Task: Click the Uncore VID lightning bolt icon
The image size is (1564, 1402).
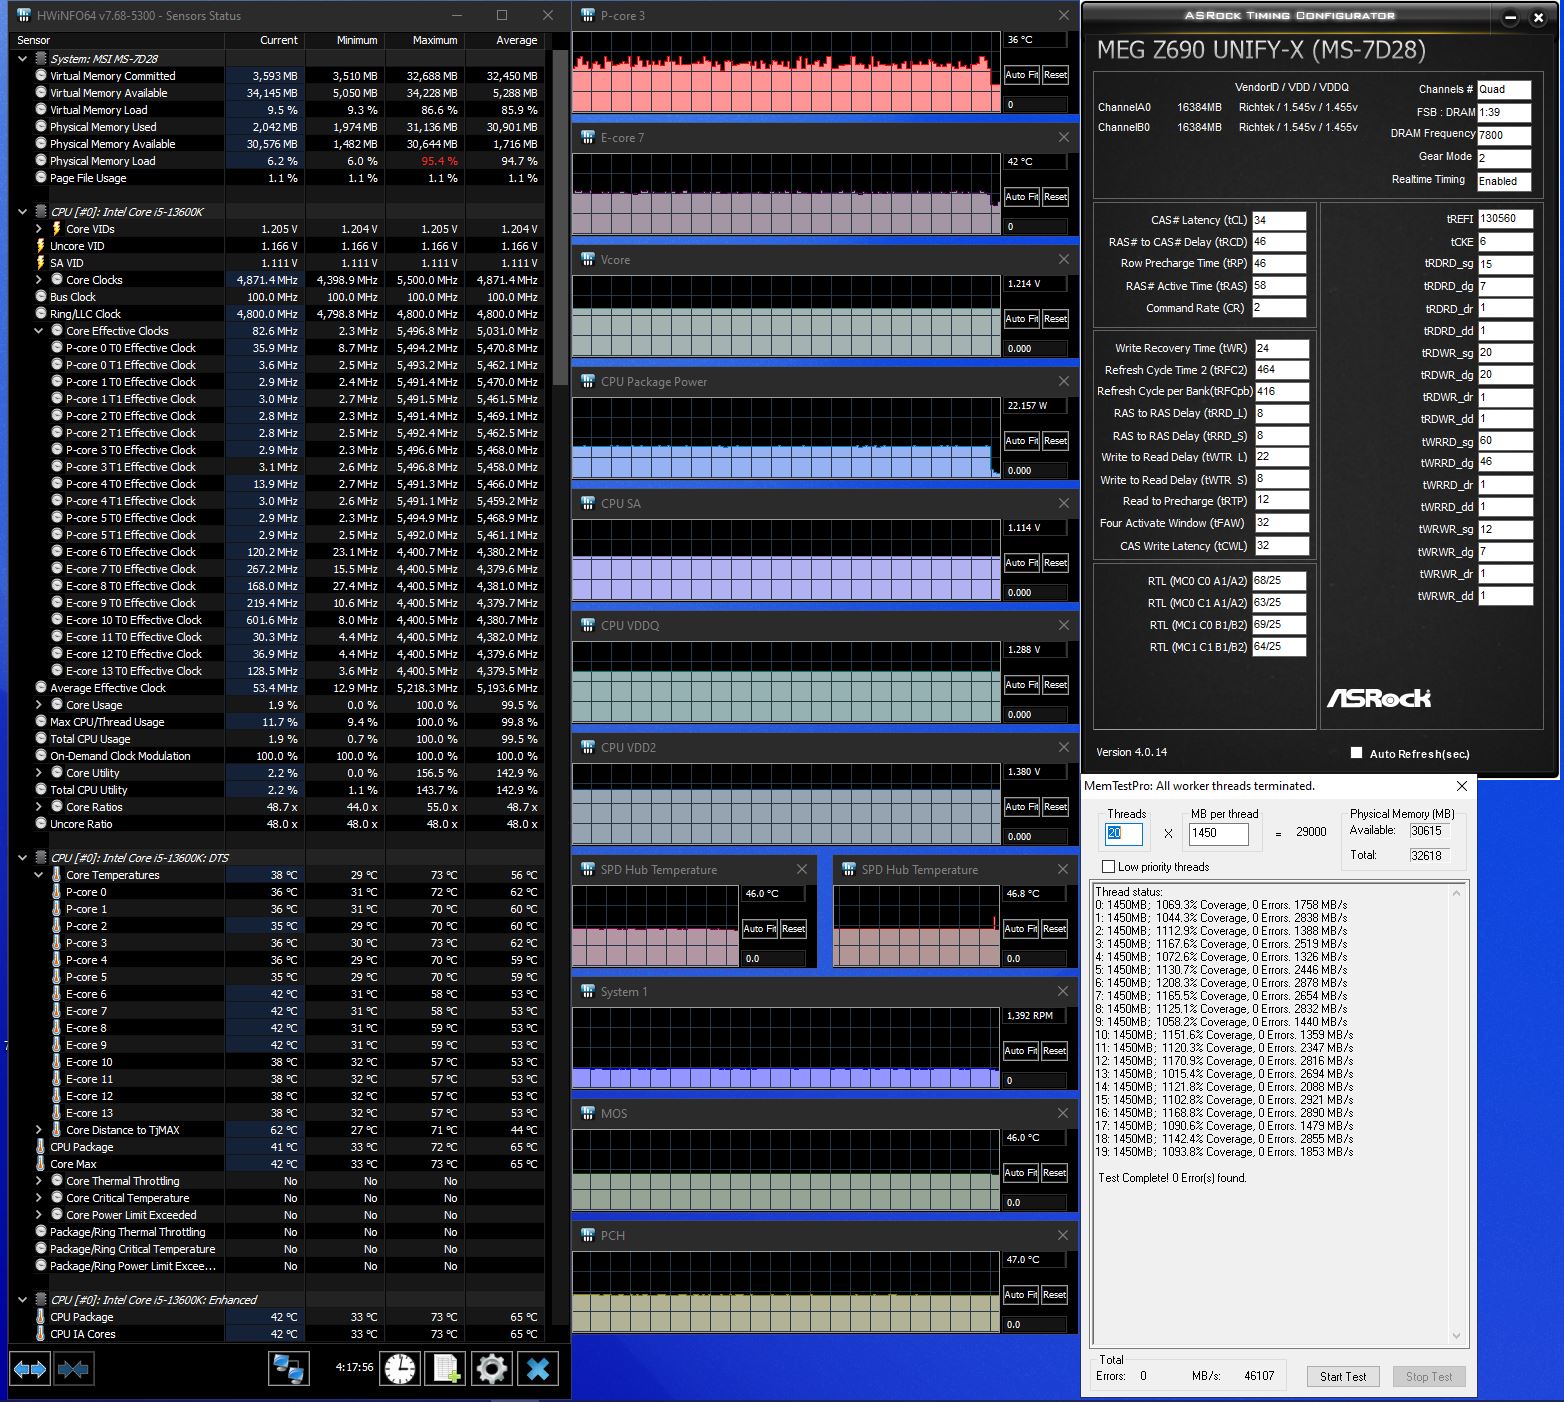Action: click(41, 245)
